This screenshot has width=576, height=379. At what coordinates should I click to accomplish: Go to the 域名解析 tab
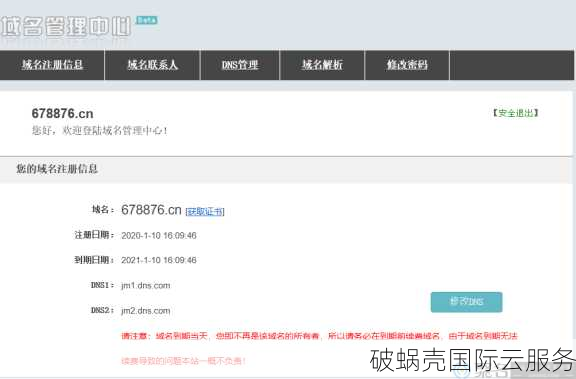(x=322, y=65)
